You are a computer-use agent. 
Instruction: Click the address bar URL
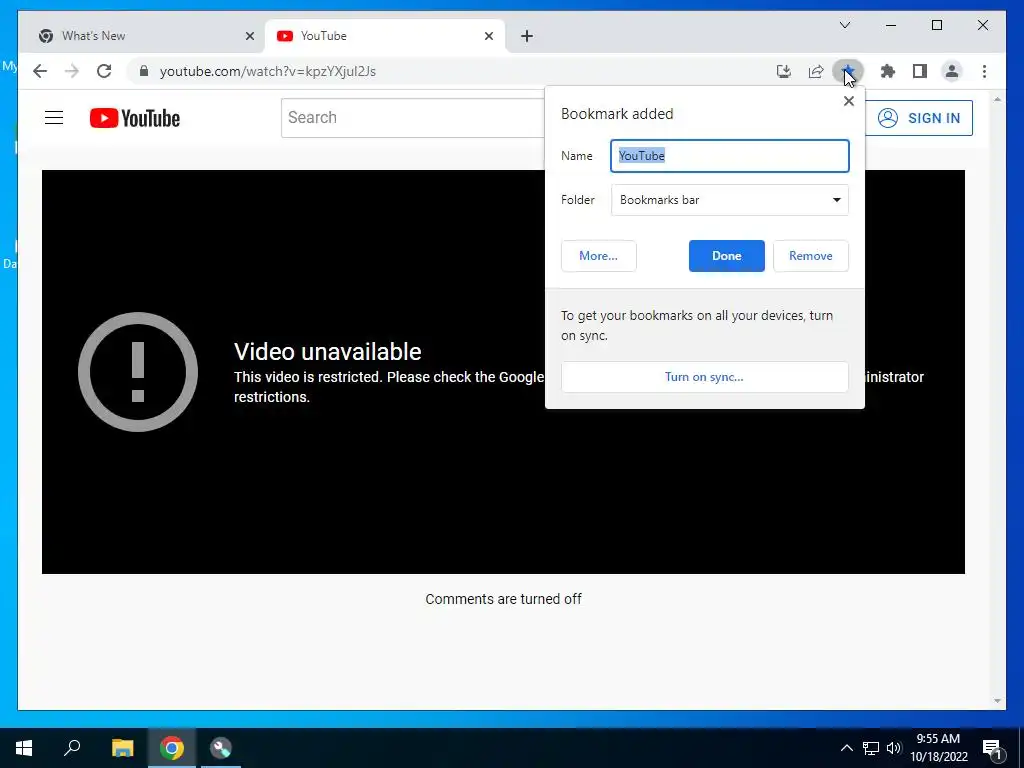[x=268, y=71]
